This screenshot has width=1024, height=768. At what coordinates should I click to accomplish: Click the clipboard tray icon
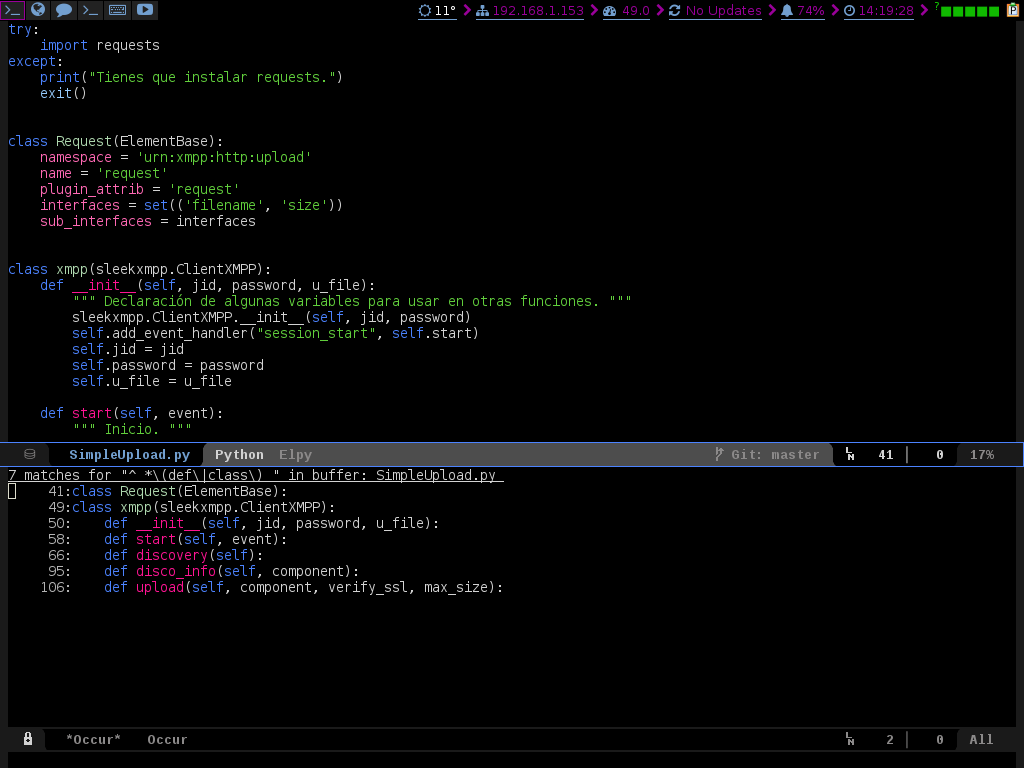coord(1013,10)
